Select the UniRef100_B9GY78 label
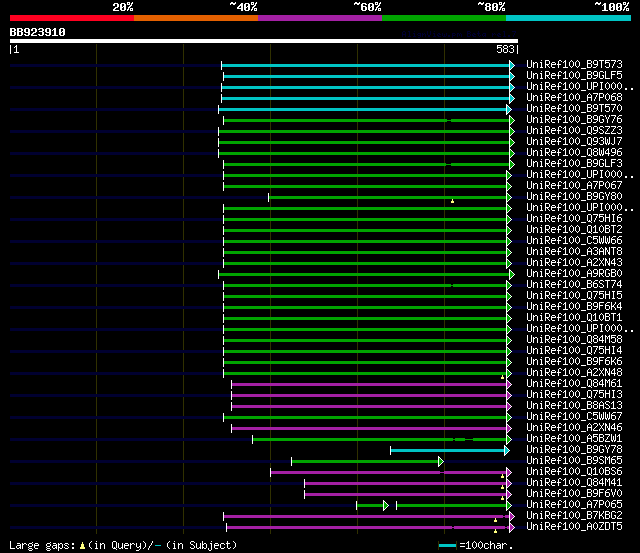This screenshot has height=553, width=640. (574, 450)
